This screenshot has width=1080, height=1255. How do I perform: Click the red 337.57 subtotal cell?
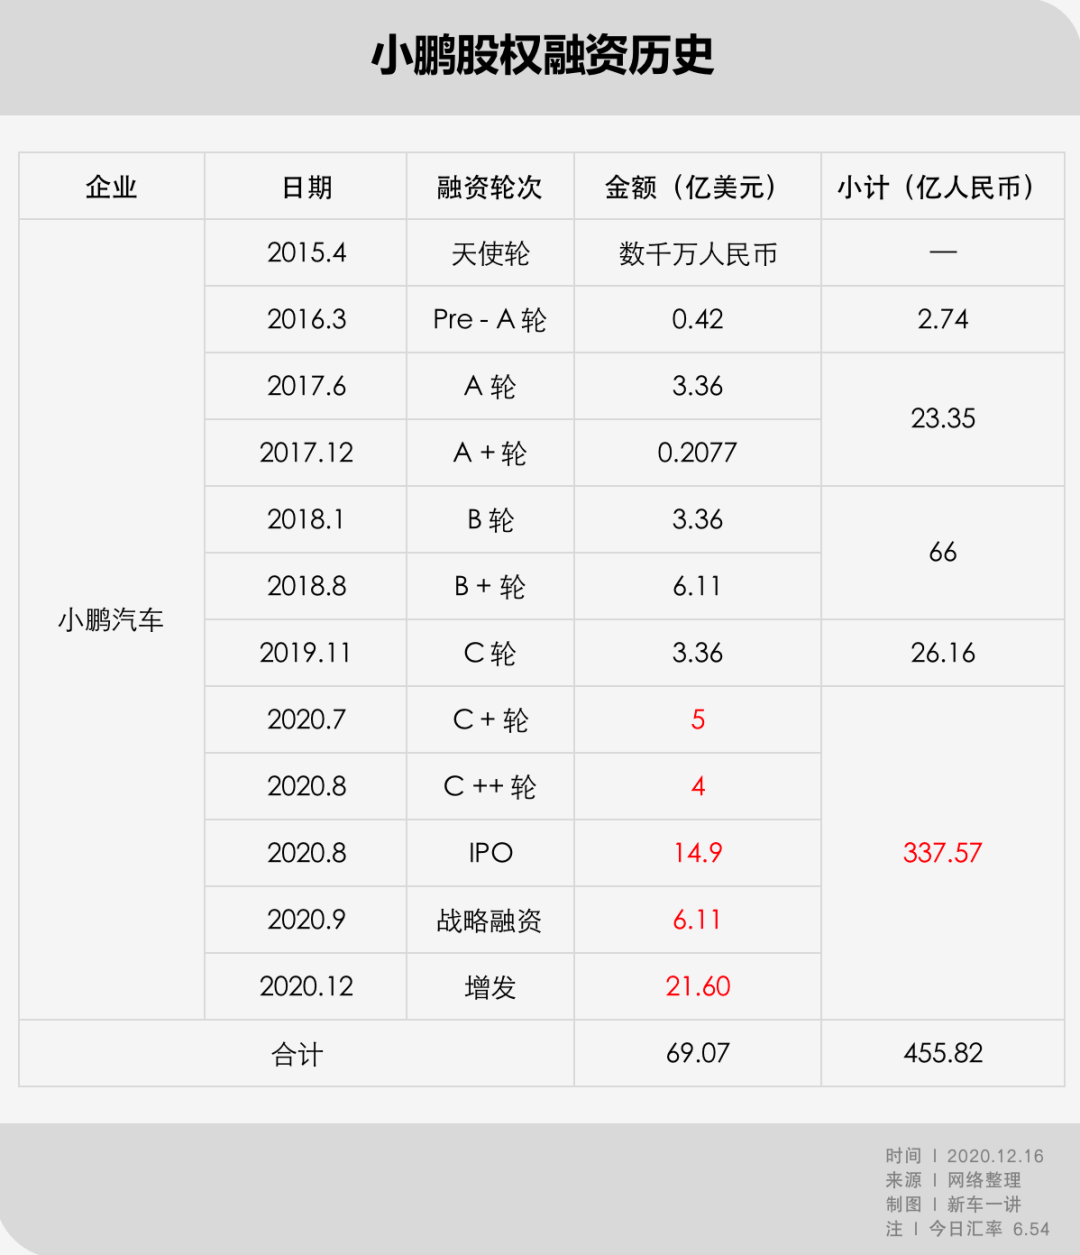[942, 853]
